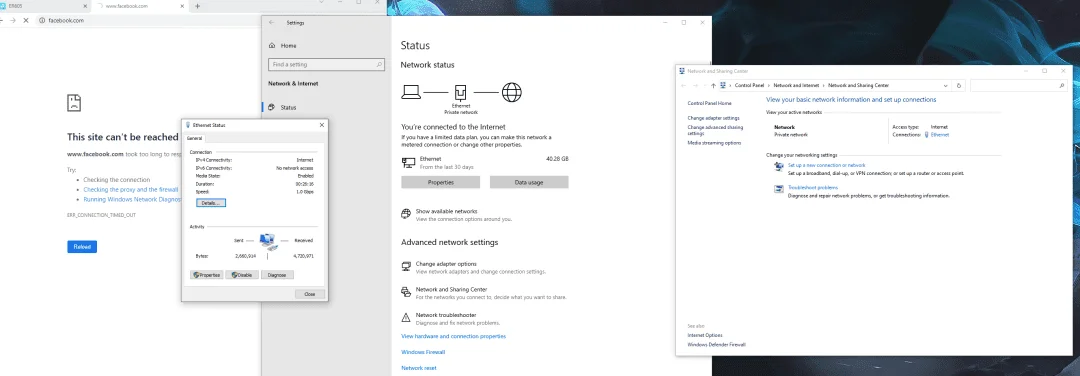
Task: Click the laptop icon in network diagram
Action: (411, 92)
